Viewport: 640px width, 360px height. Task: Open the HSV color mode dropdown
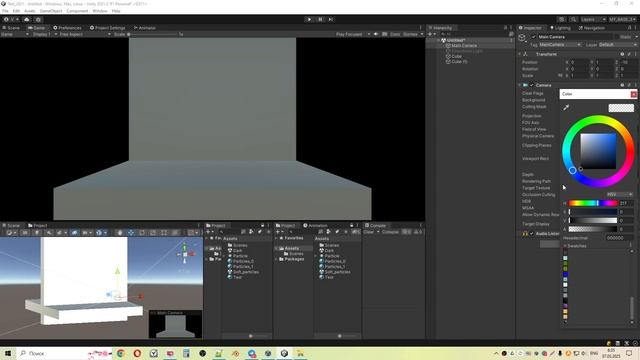pos(619,194)
